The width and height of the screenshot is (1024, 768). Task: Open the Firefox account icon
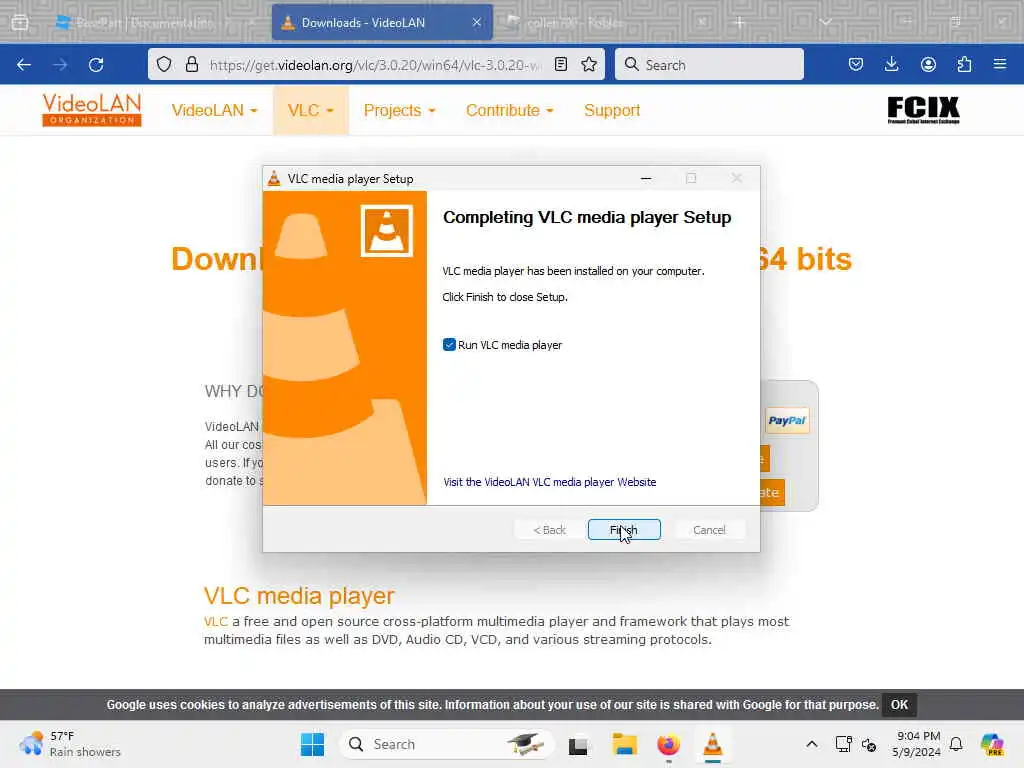(x=928, y=64)
